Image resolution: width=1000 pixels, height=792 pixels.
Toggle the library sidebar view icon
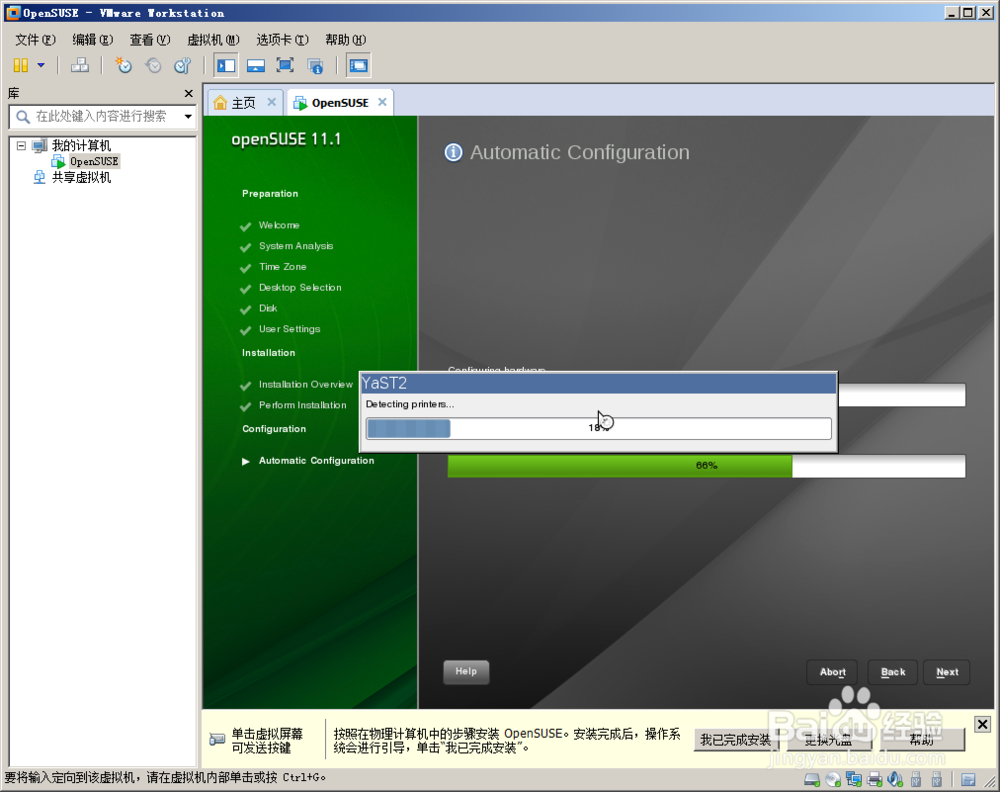point(226,65)
